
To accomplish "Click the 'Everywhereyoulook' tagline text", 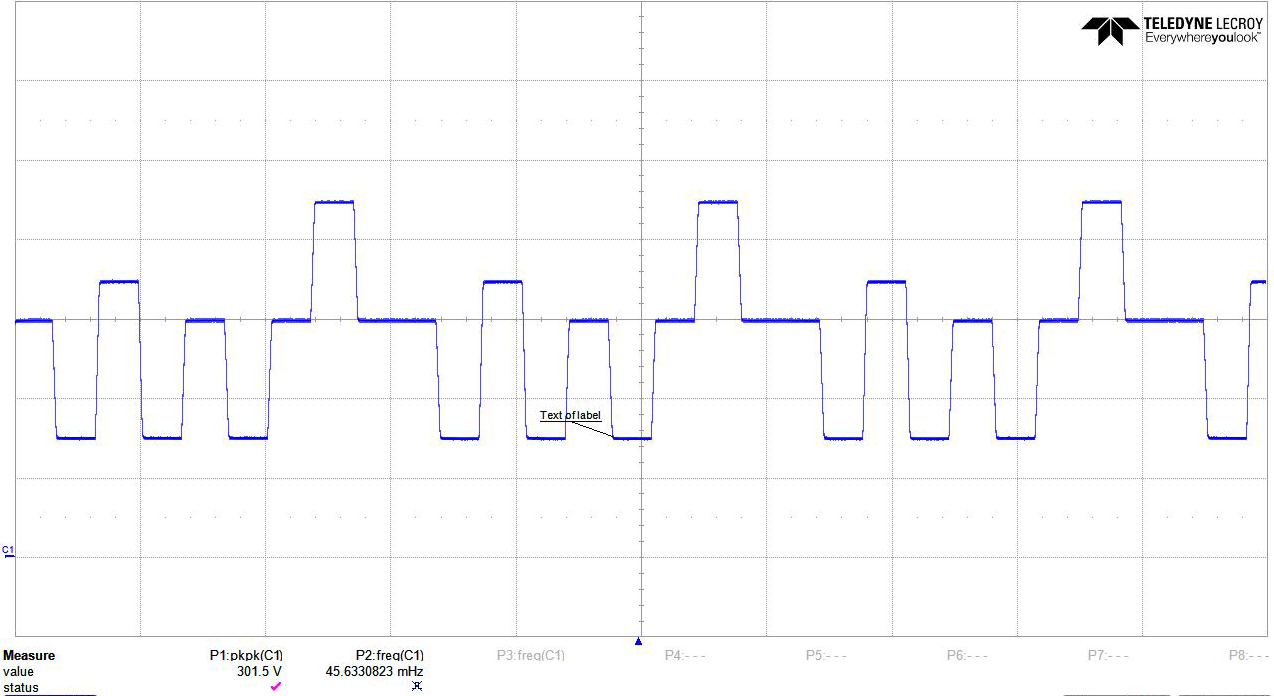I will [1203, 37].
